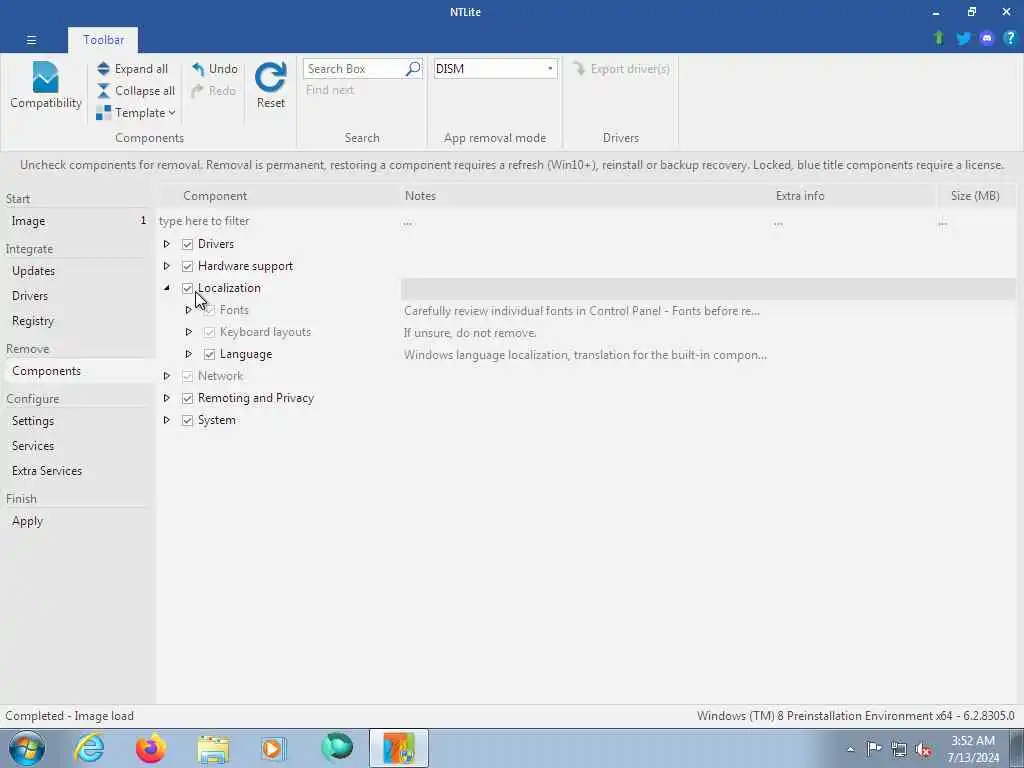This screenshot has width=1024, height=768.
Task: Expand the Network node
Action: coord(167,376)
